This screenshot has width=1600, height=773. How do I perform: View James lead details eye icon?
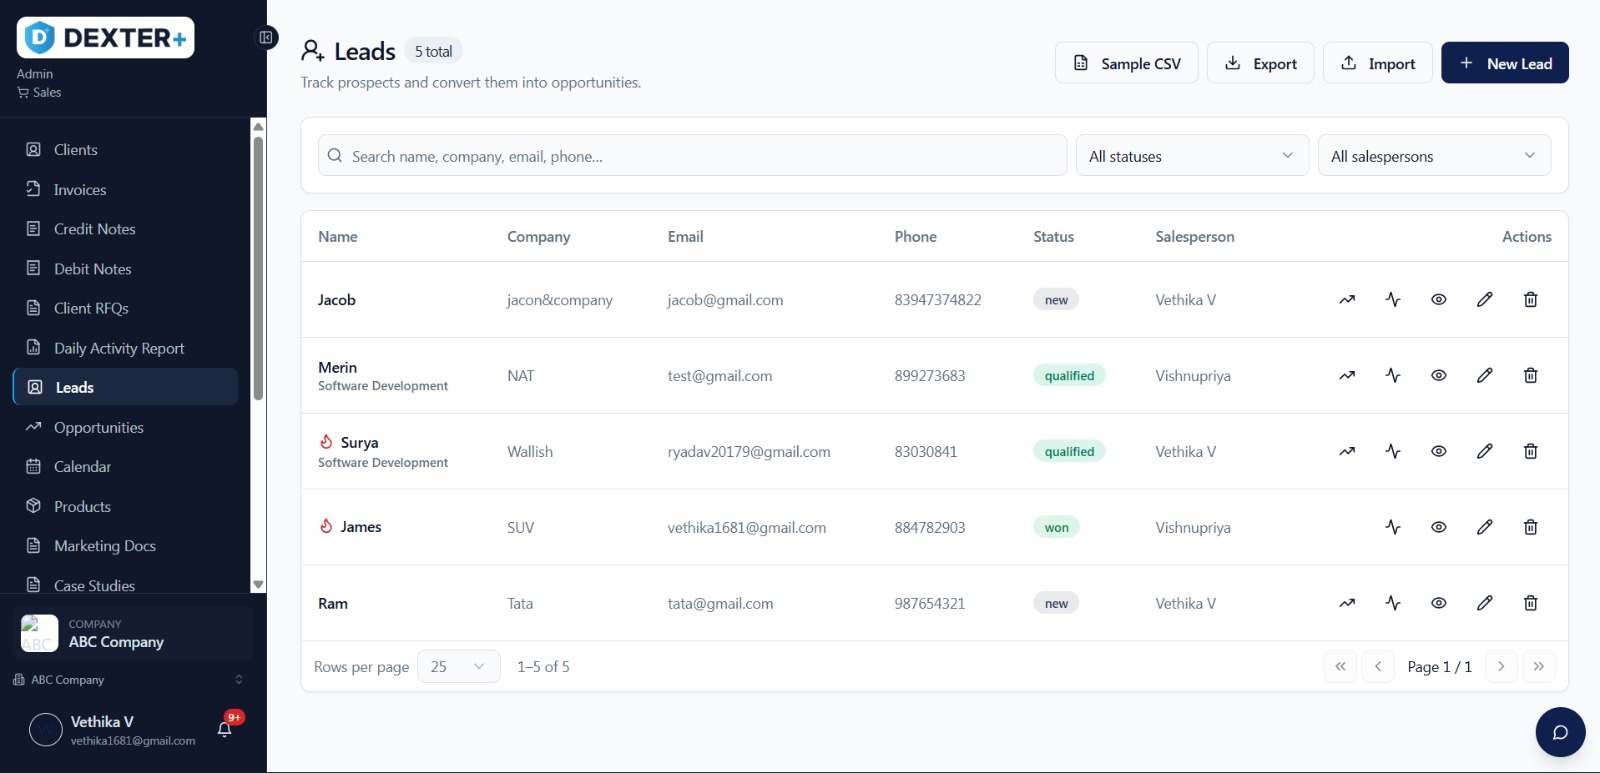click(1439, 528)
